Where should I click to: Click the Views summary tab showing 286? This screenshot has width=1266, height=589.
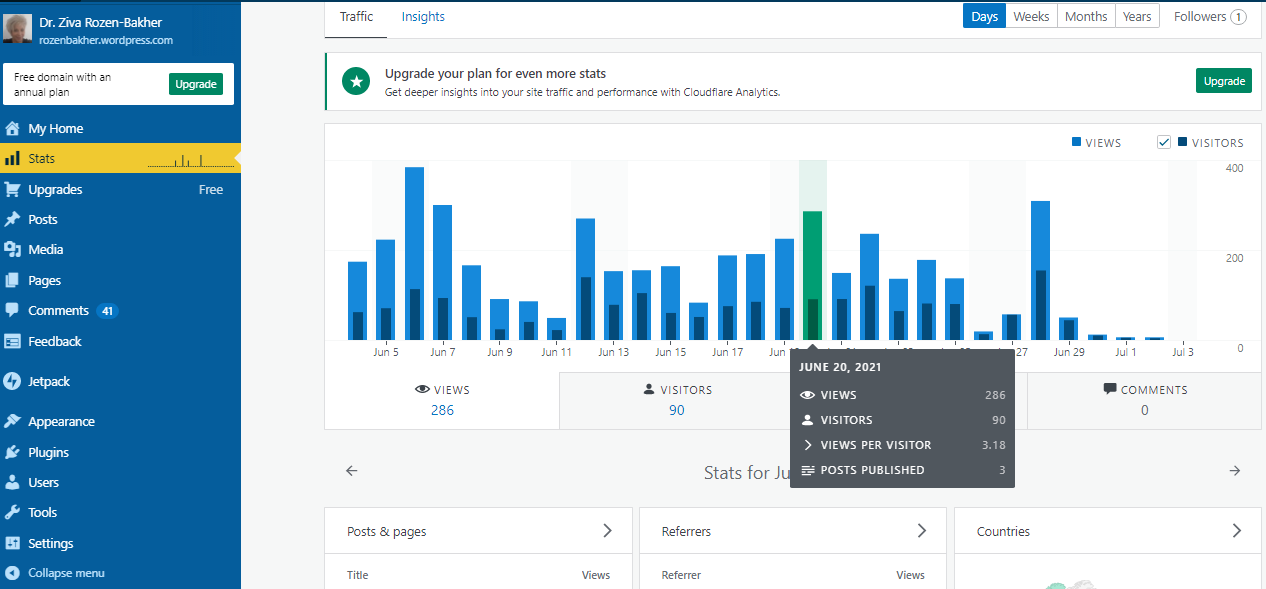click(x=442, y=400)
